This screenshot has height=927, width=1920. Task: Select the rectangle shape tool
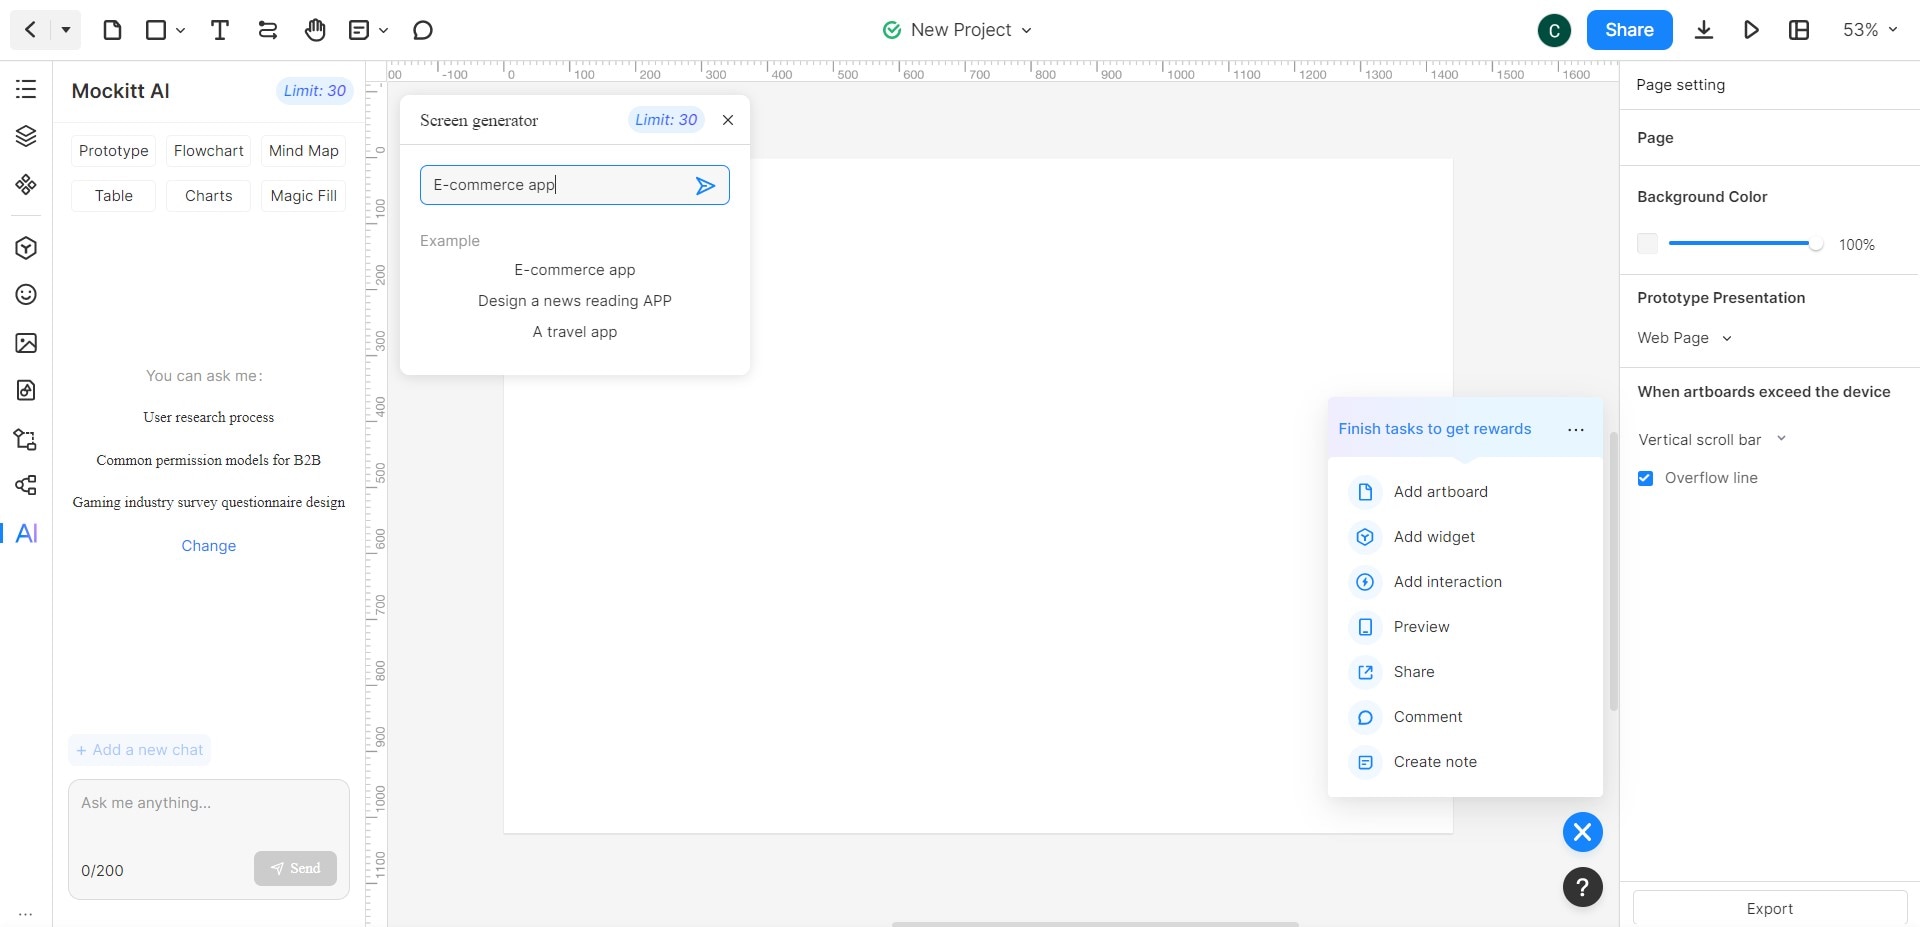(x=156, y=30)
